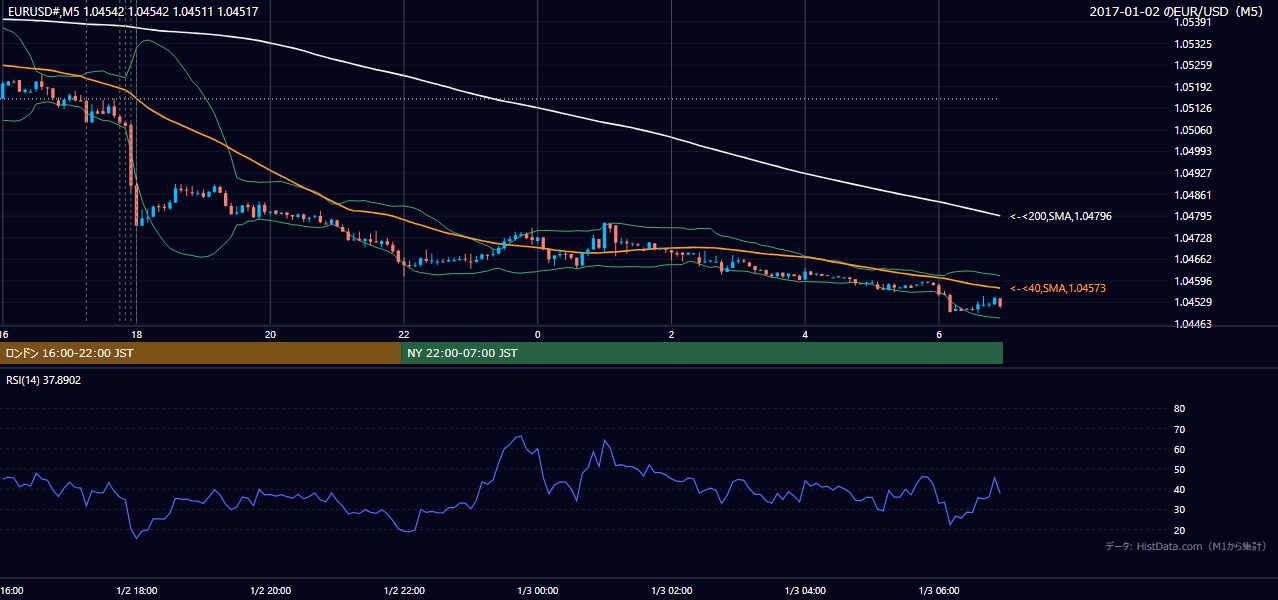
Task: Click the '1/2 20:00' bottom time label
Action: pos(270,591)
